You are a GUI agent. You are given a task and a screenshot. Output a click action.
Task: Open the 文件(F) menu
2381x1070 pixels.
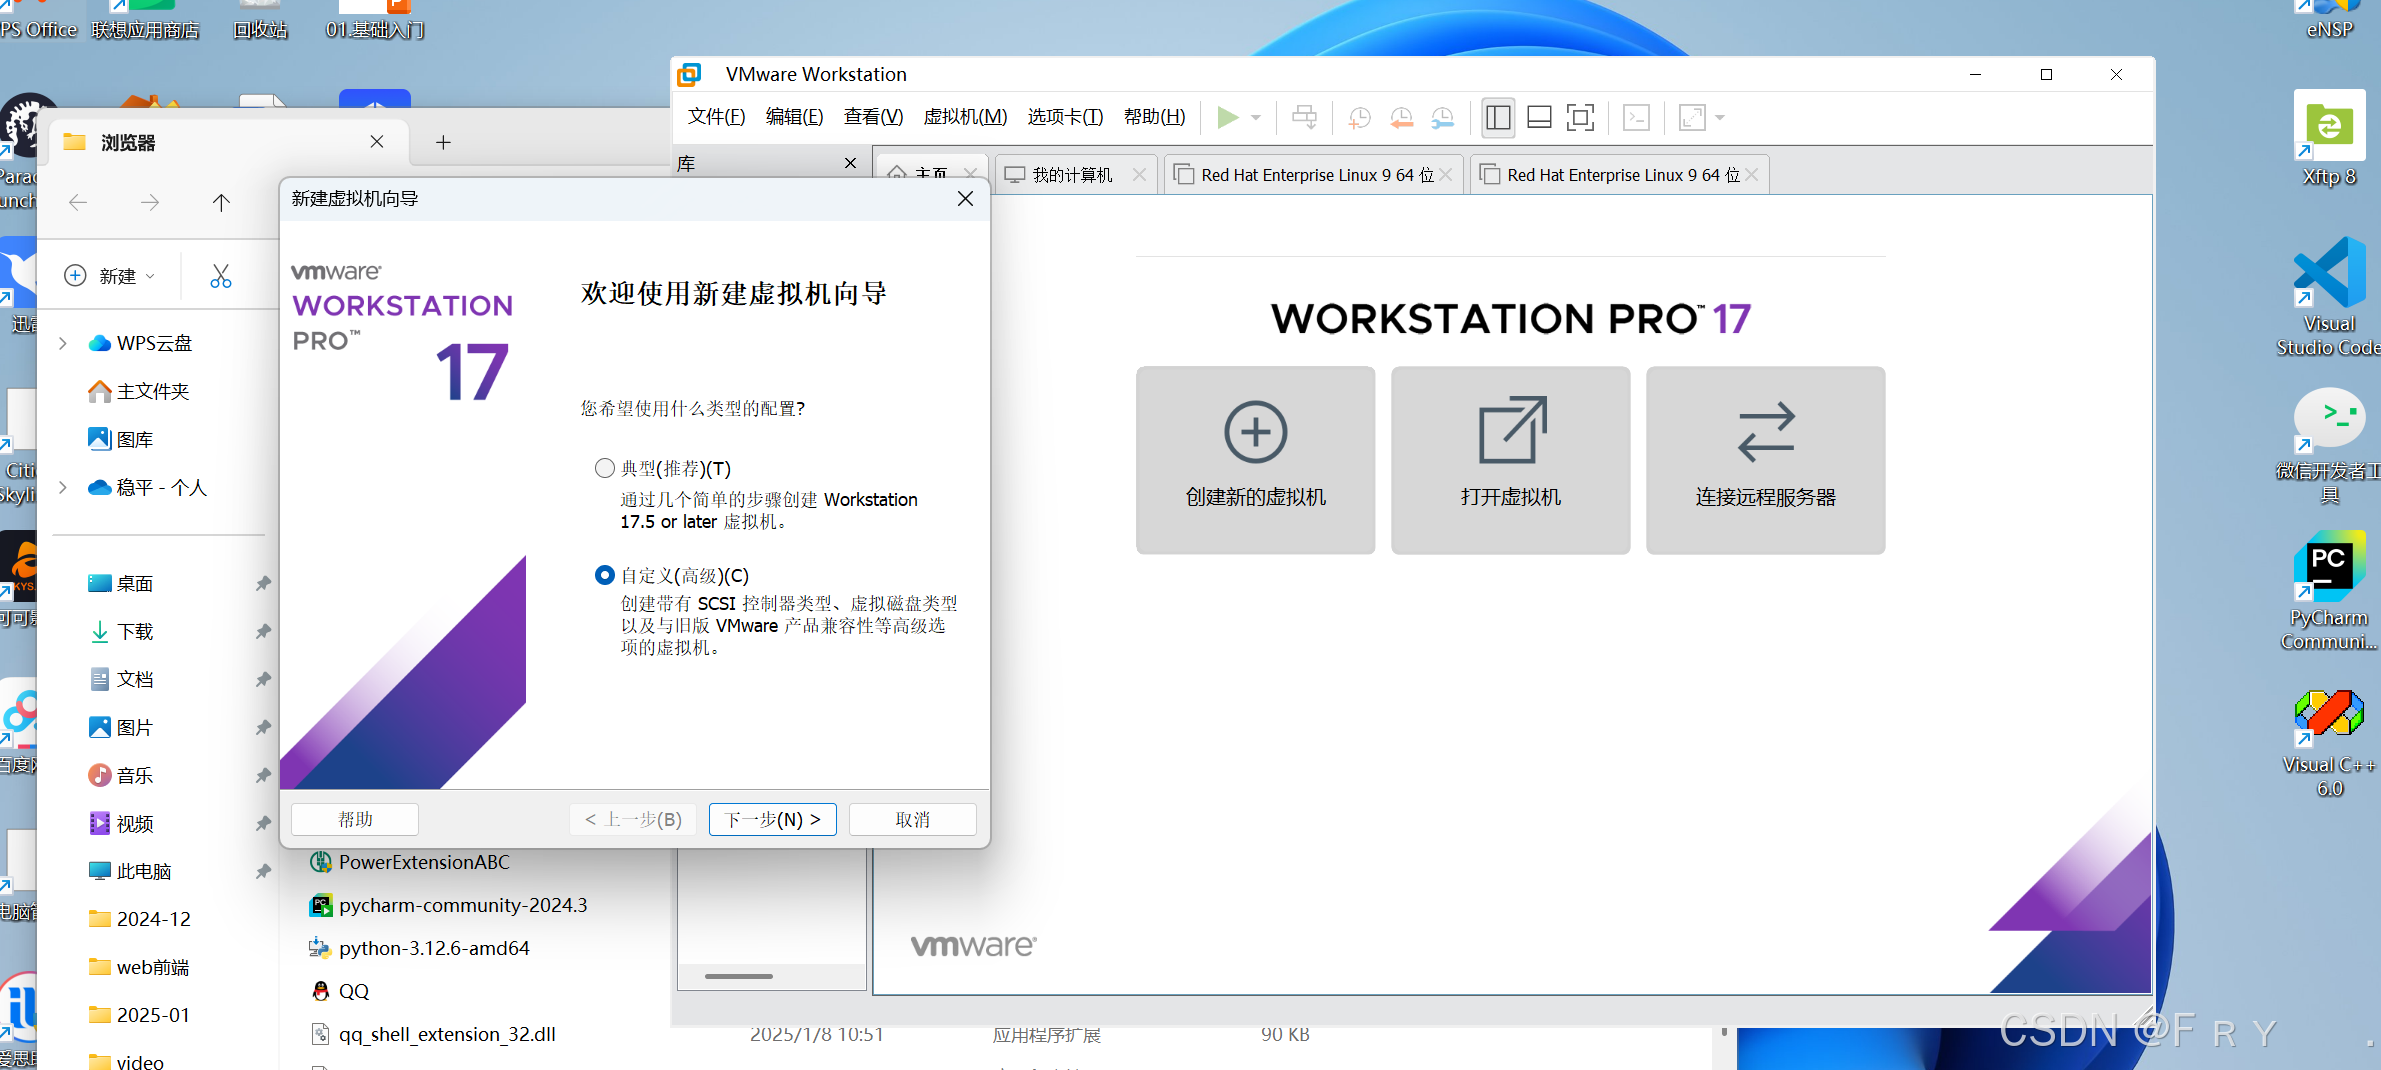pyautogui.click(x=716, y=117)
